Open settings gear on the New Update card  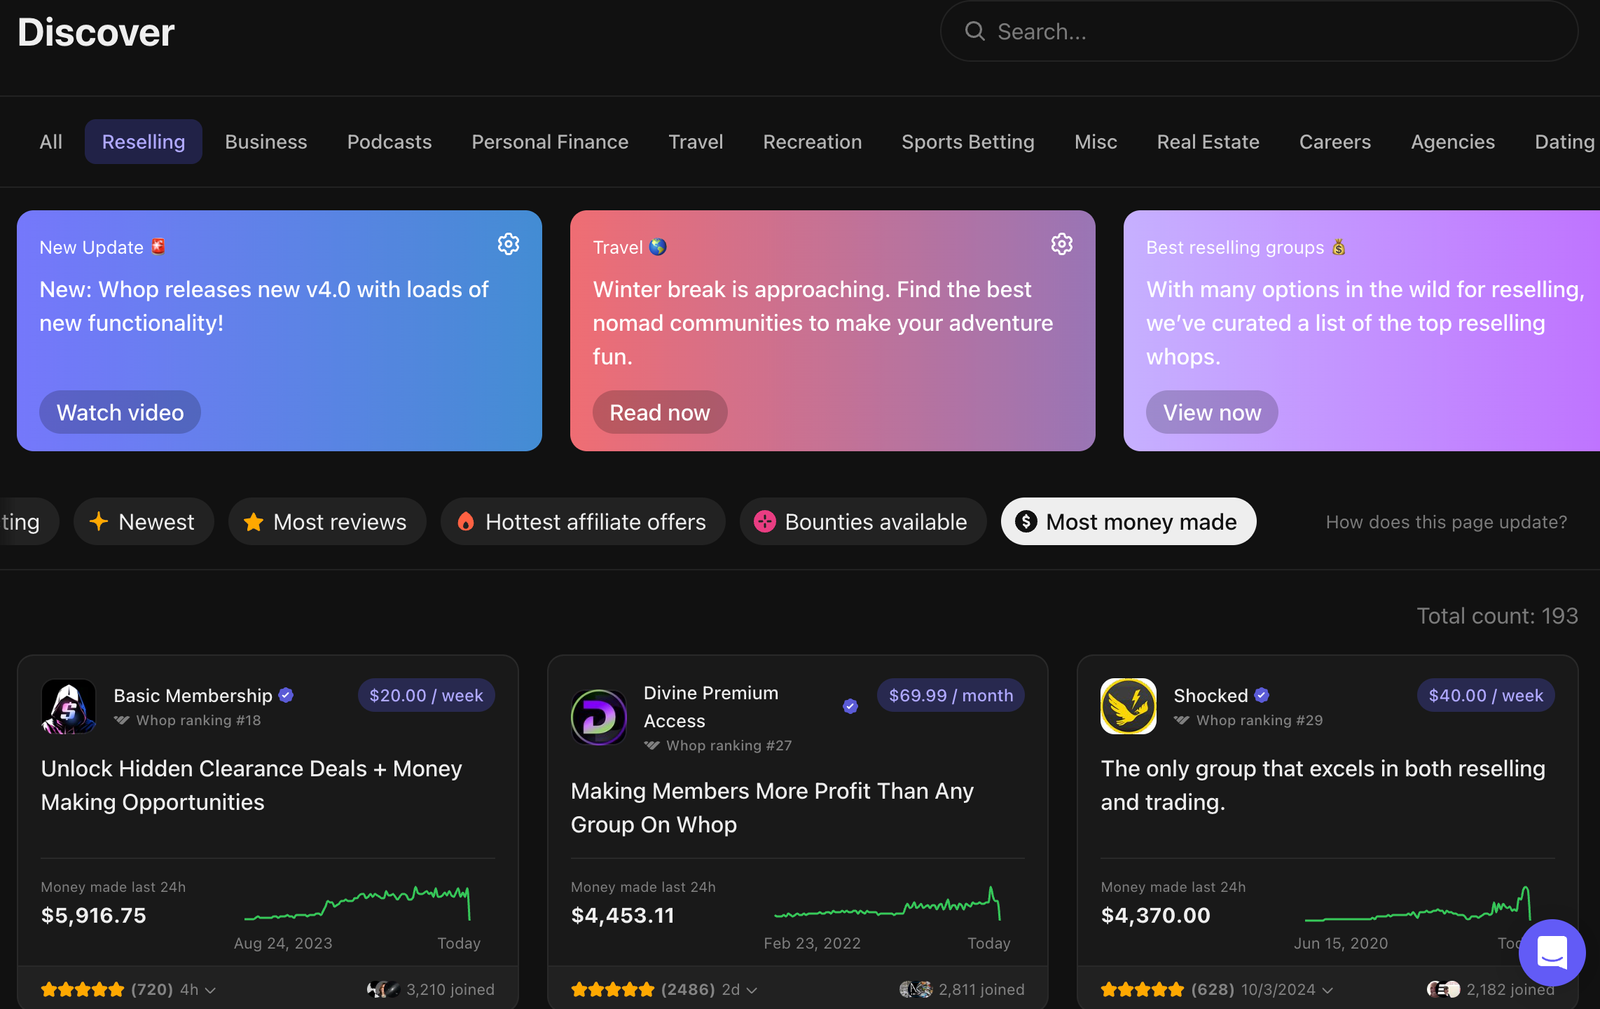[x=508, y=243]
